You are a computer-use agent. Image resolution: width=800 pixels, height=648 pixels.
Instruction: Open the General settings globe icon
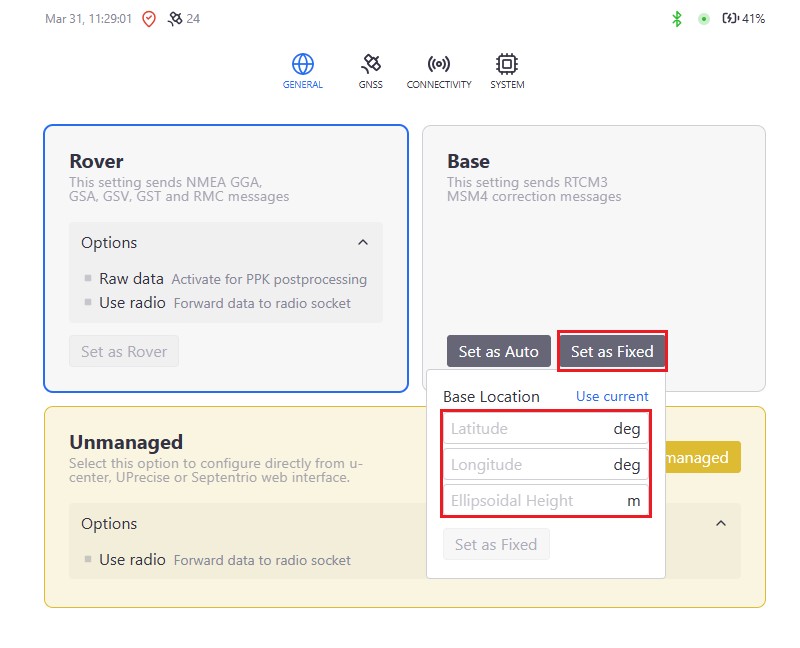302,65
